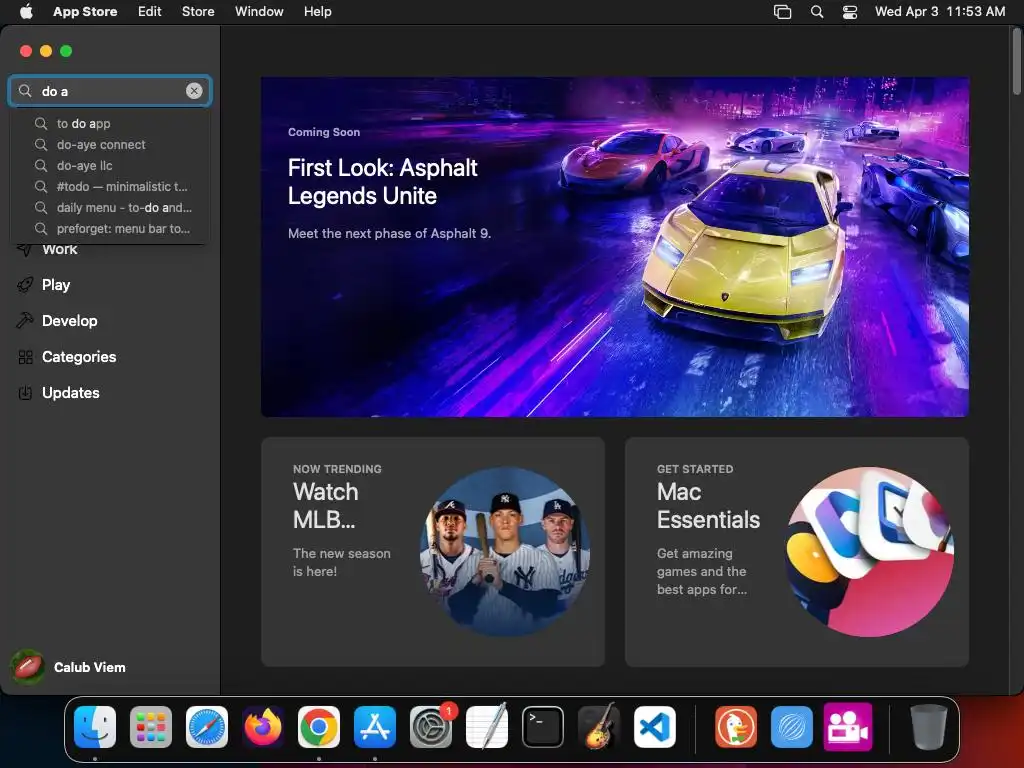The height and width of the screenshot is (768, 1024).
Task: Click the Play rocket icon
Action: (25, 285)
